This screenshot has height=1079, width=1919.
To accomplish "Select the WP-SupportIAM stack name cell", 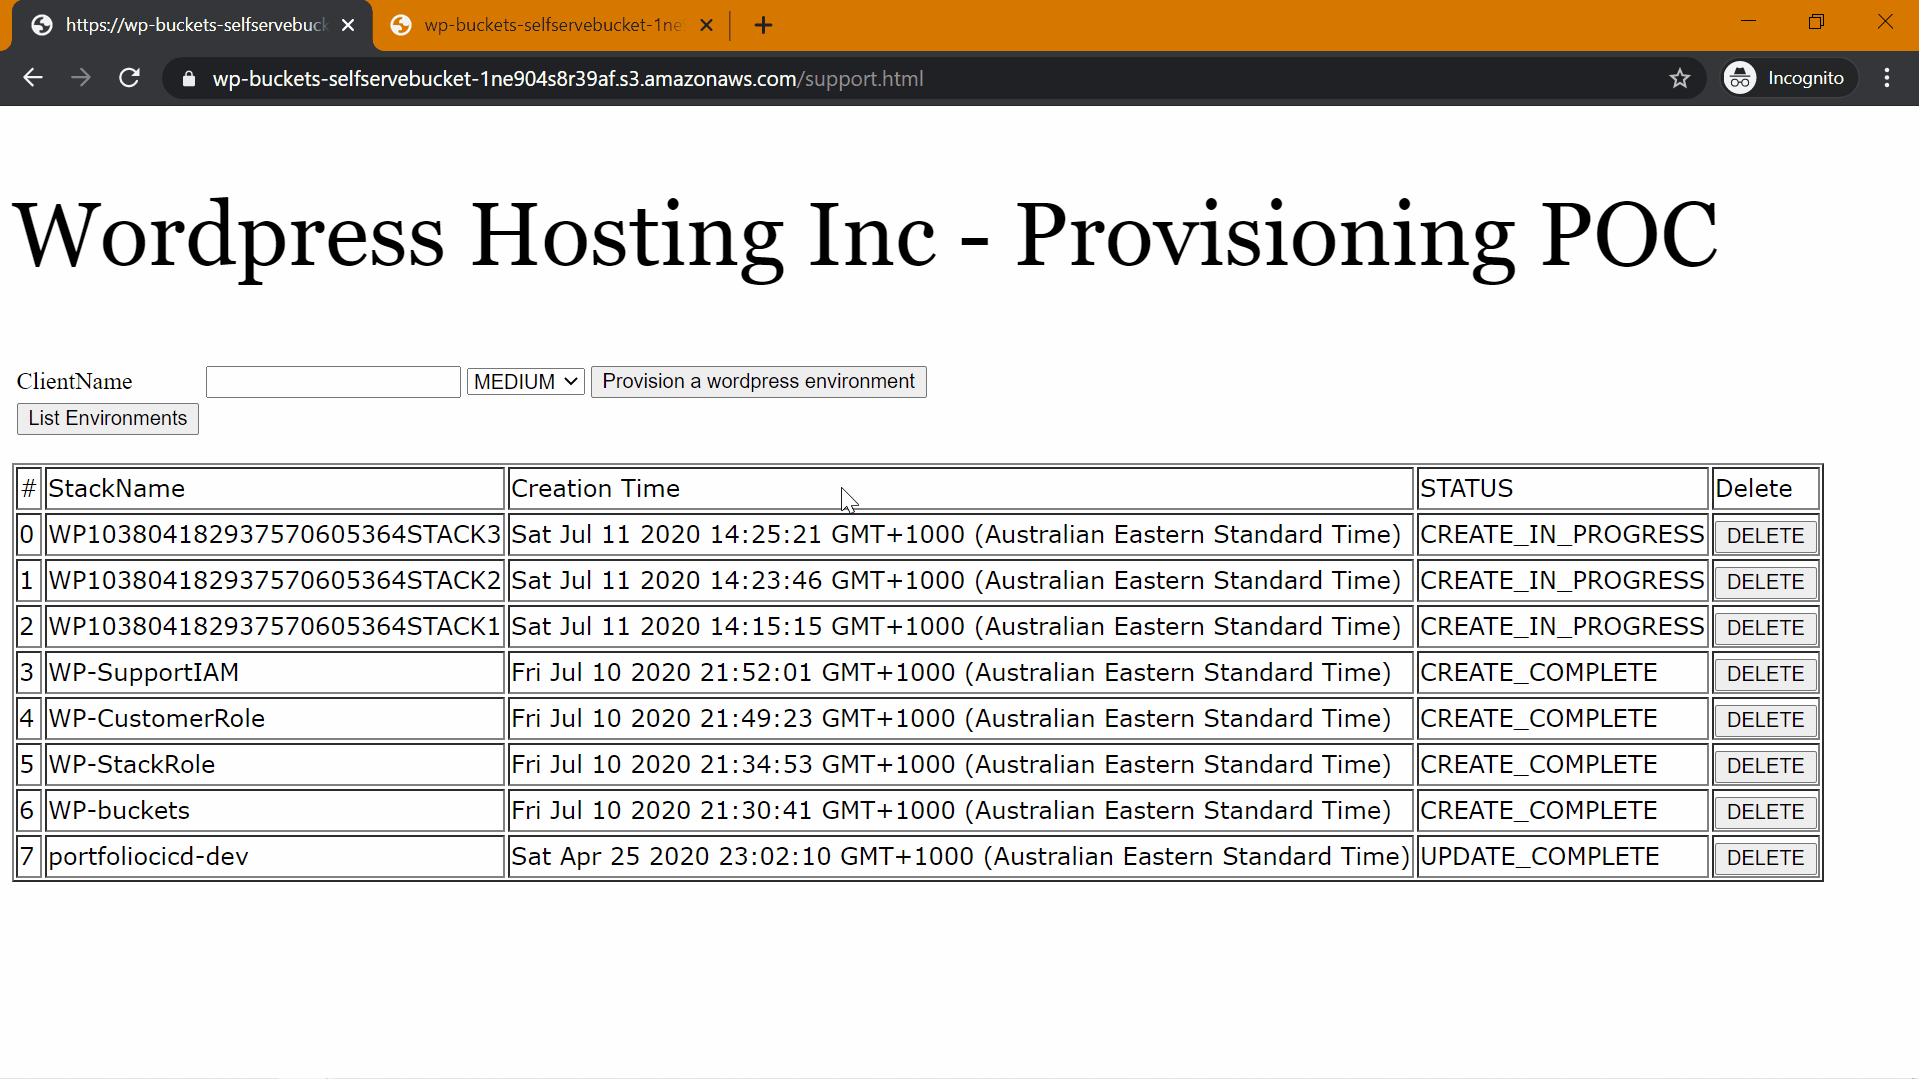I will coord(275,673).
